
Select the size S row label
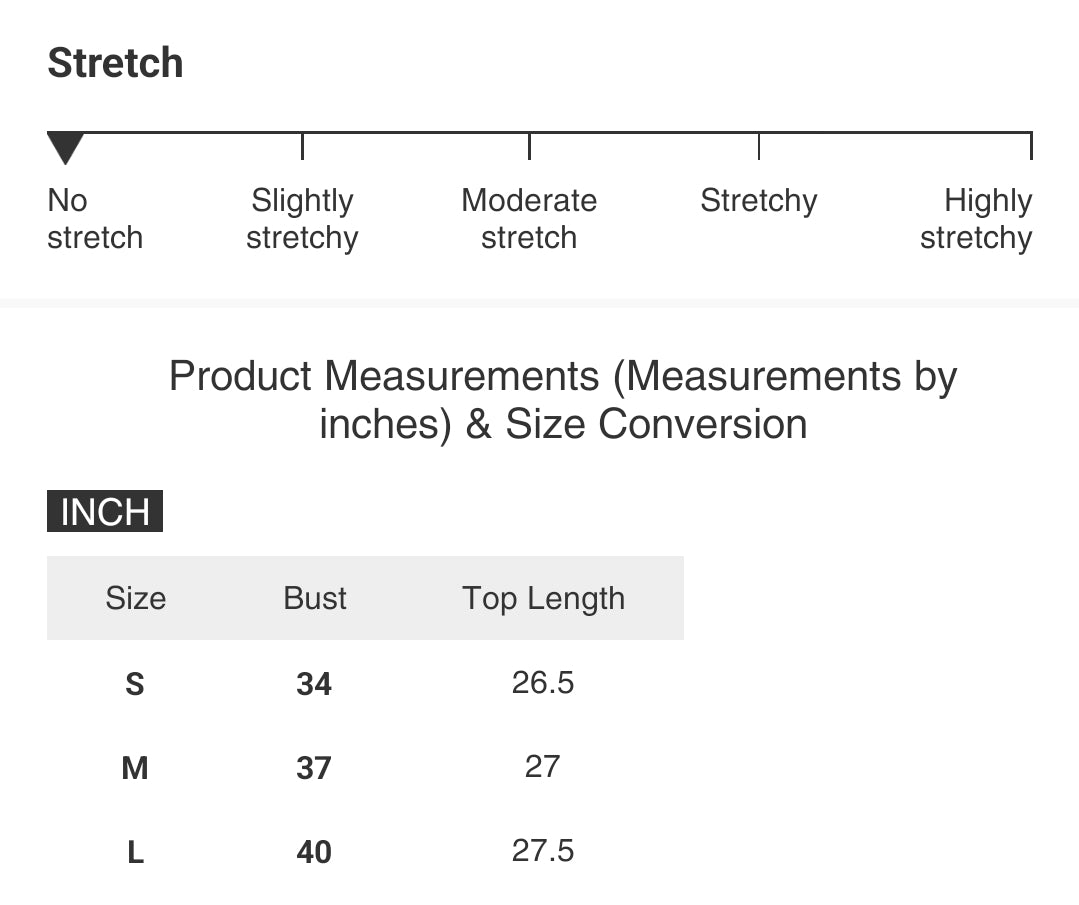click(x=135, y=684)
